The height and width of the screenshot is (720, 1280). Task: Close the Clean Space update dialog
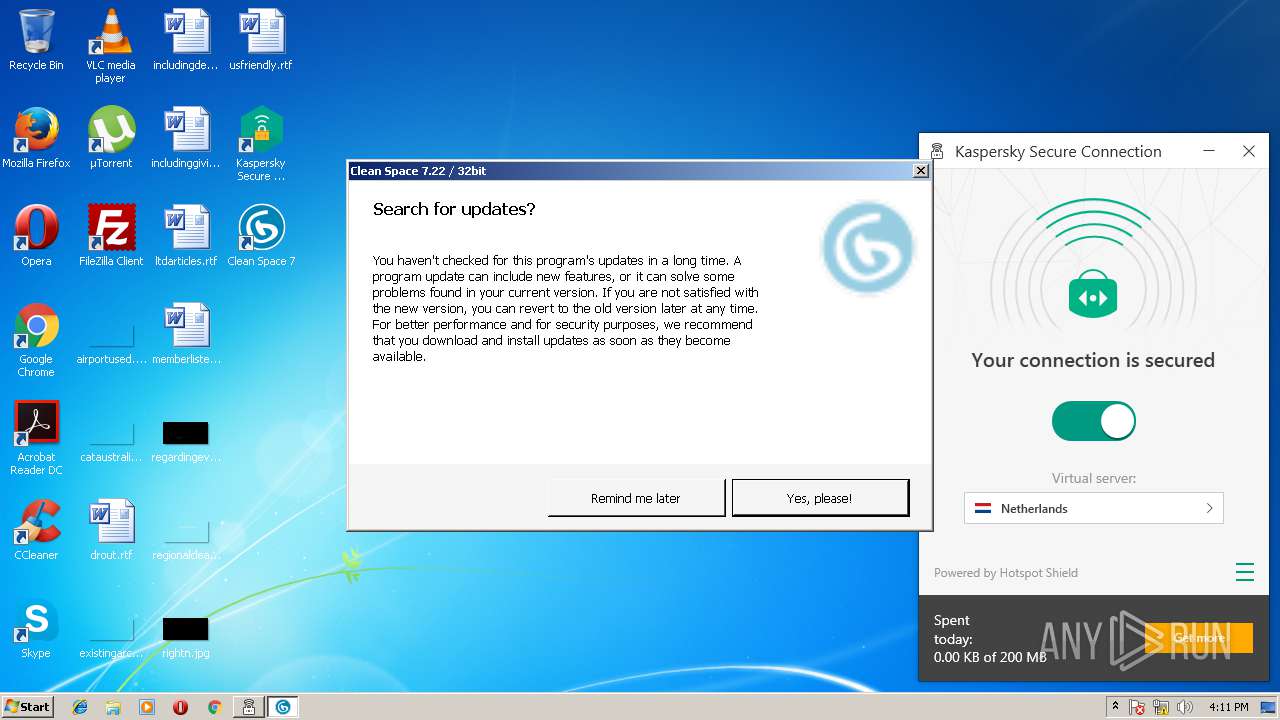(921, 171)
